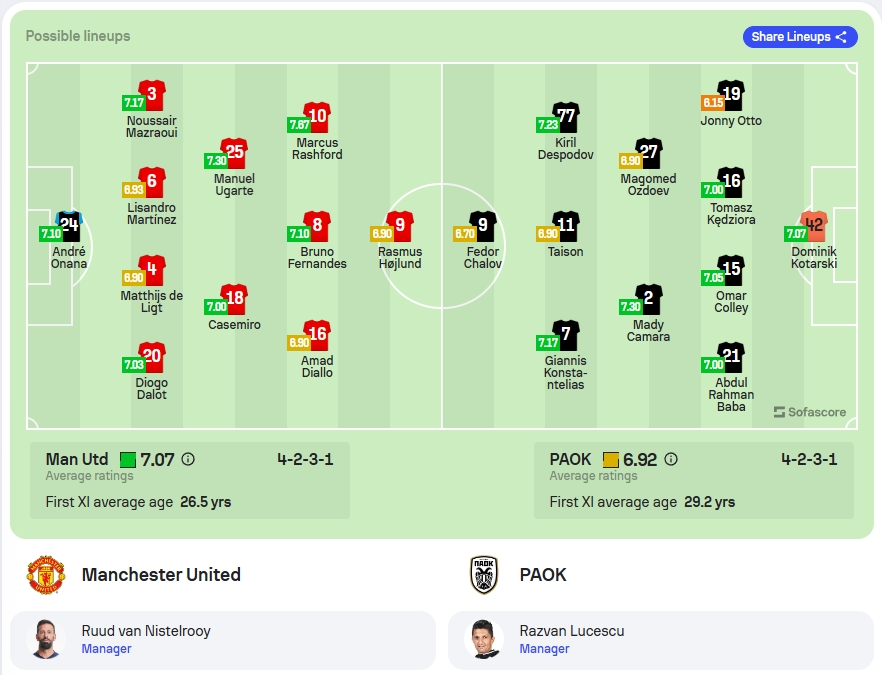Screen dimensions: 882x675
Task: Click the PAOK club crest
Action: pos(484,575)
